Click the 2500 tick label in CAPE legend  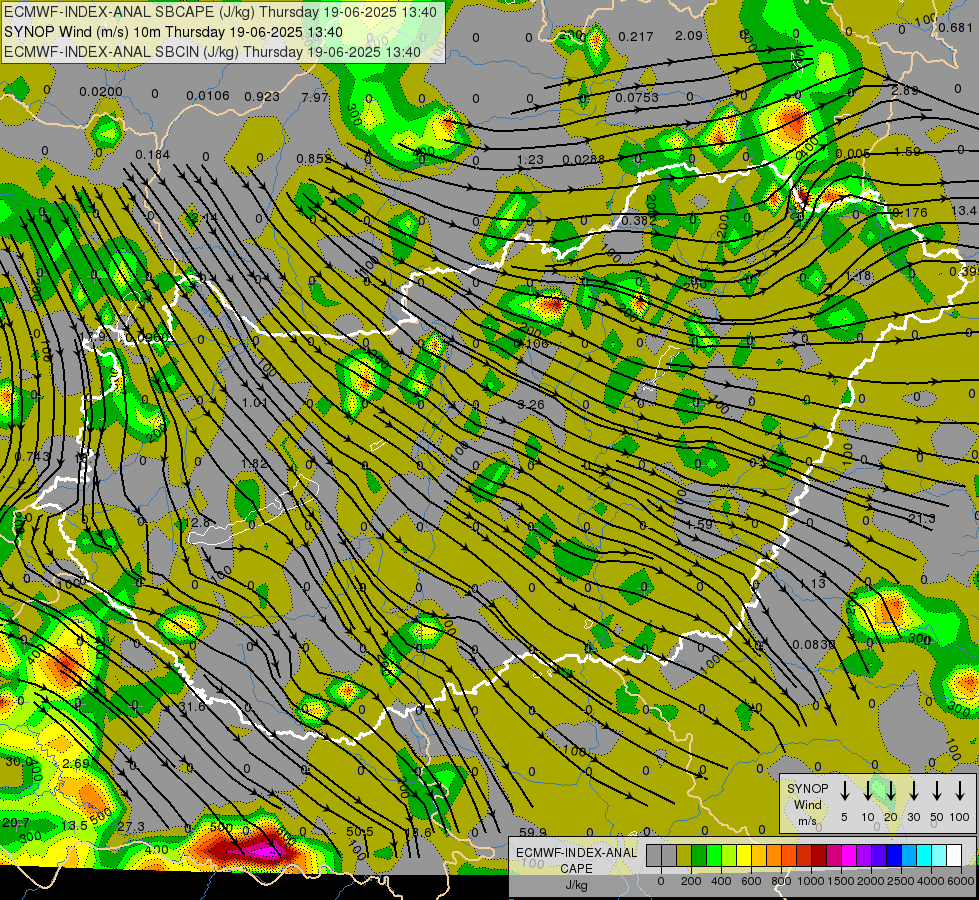[x=901, y=881]
